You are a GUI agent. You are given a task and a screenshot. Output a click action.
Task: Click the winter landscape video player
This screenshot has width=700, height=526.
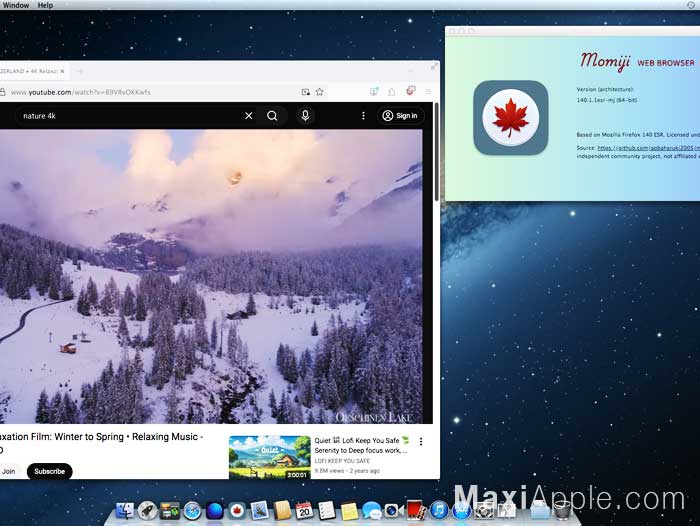pyautogui.click(x=211, y=276)
